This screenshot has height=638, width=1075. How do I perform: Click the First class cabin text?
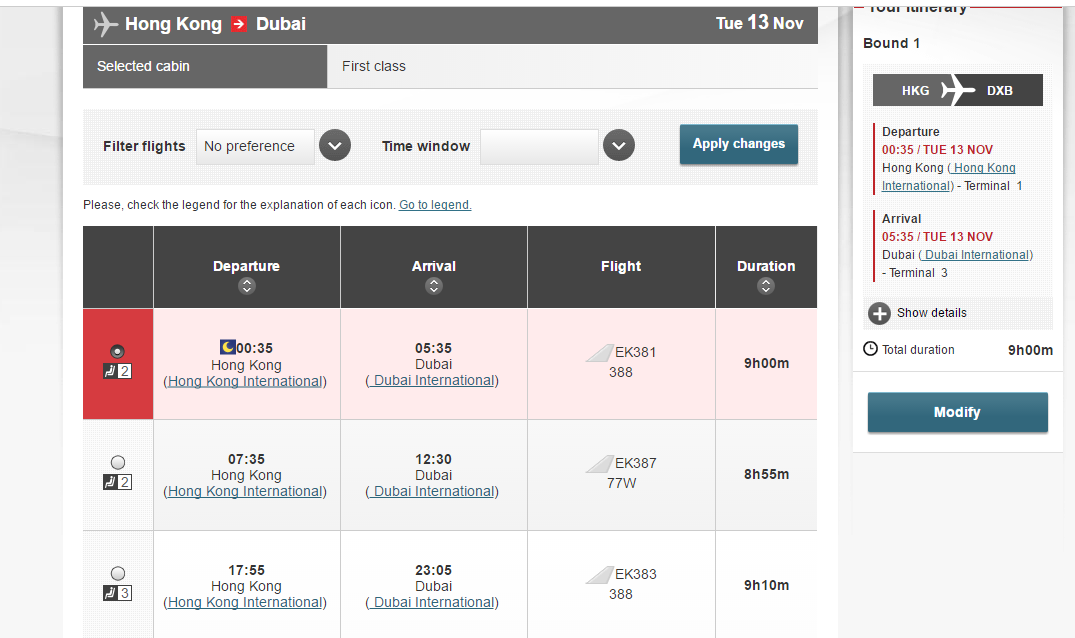[374, 66]
